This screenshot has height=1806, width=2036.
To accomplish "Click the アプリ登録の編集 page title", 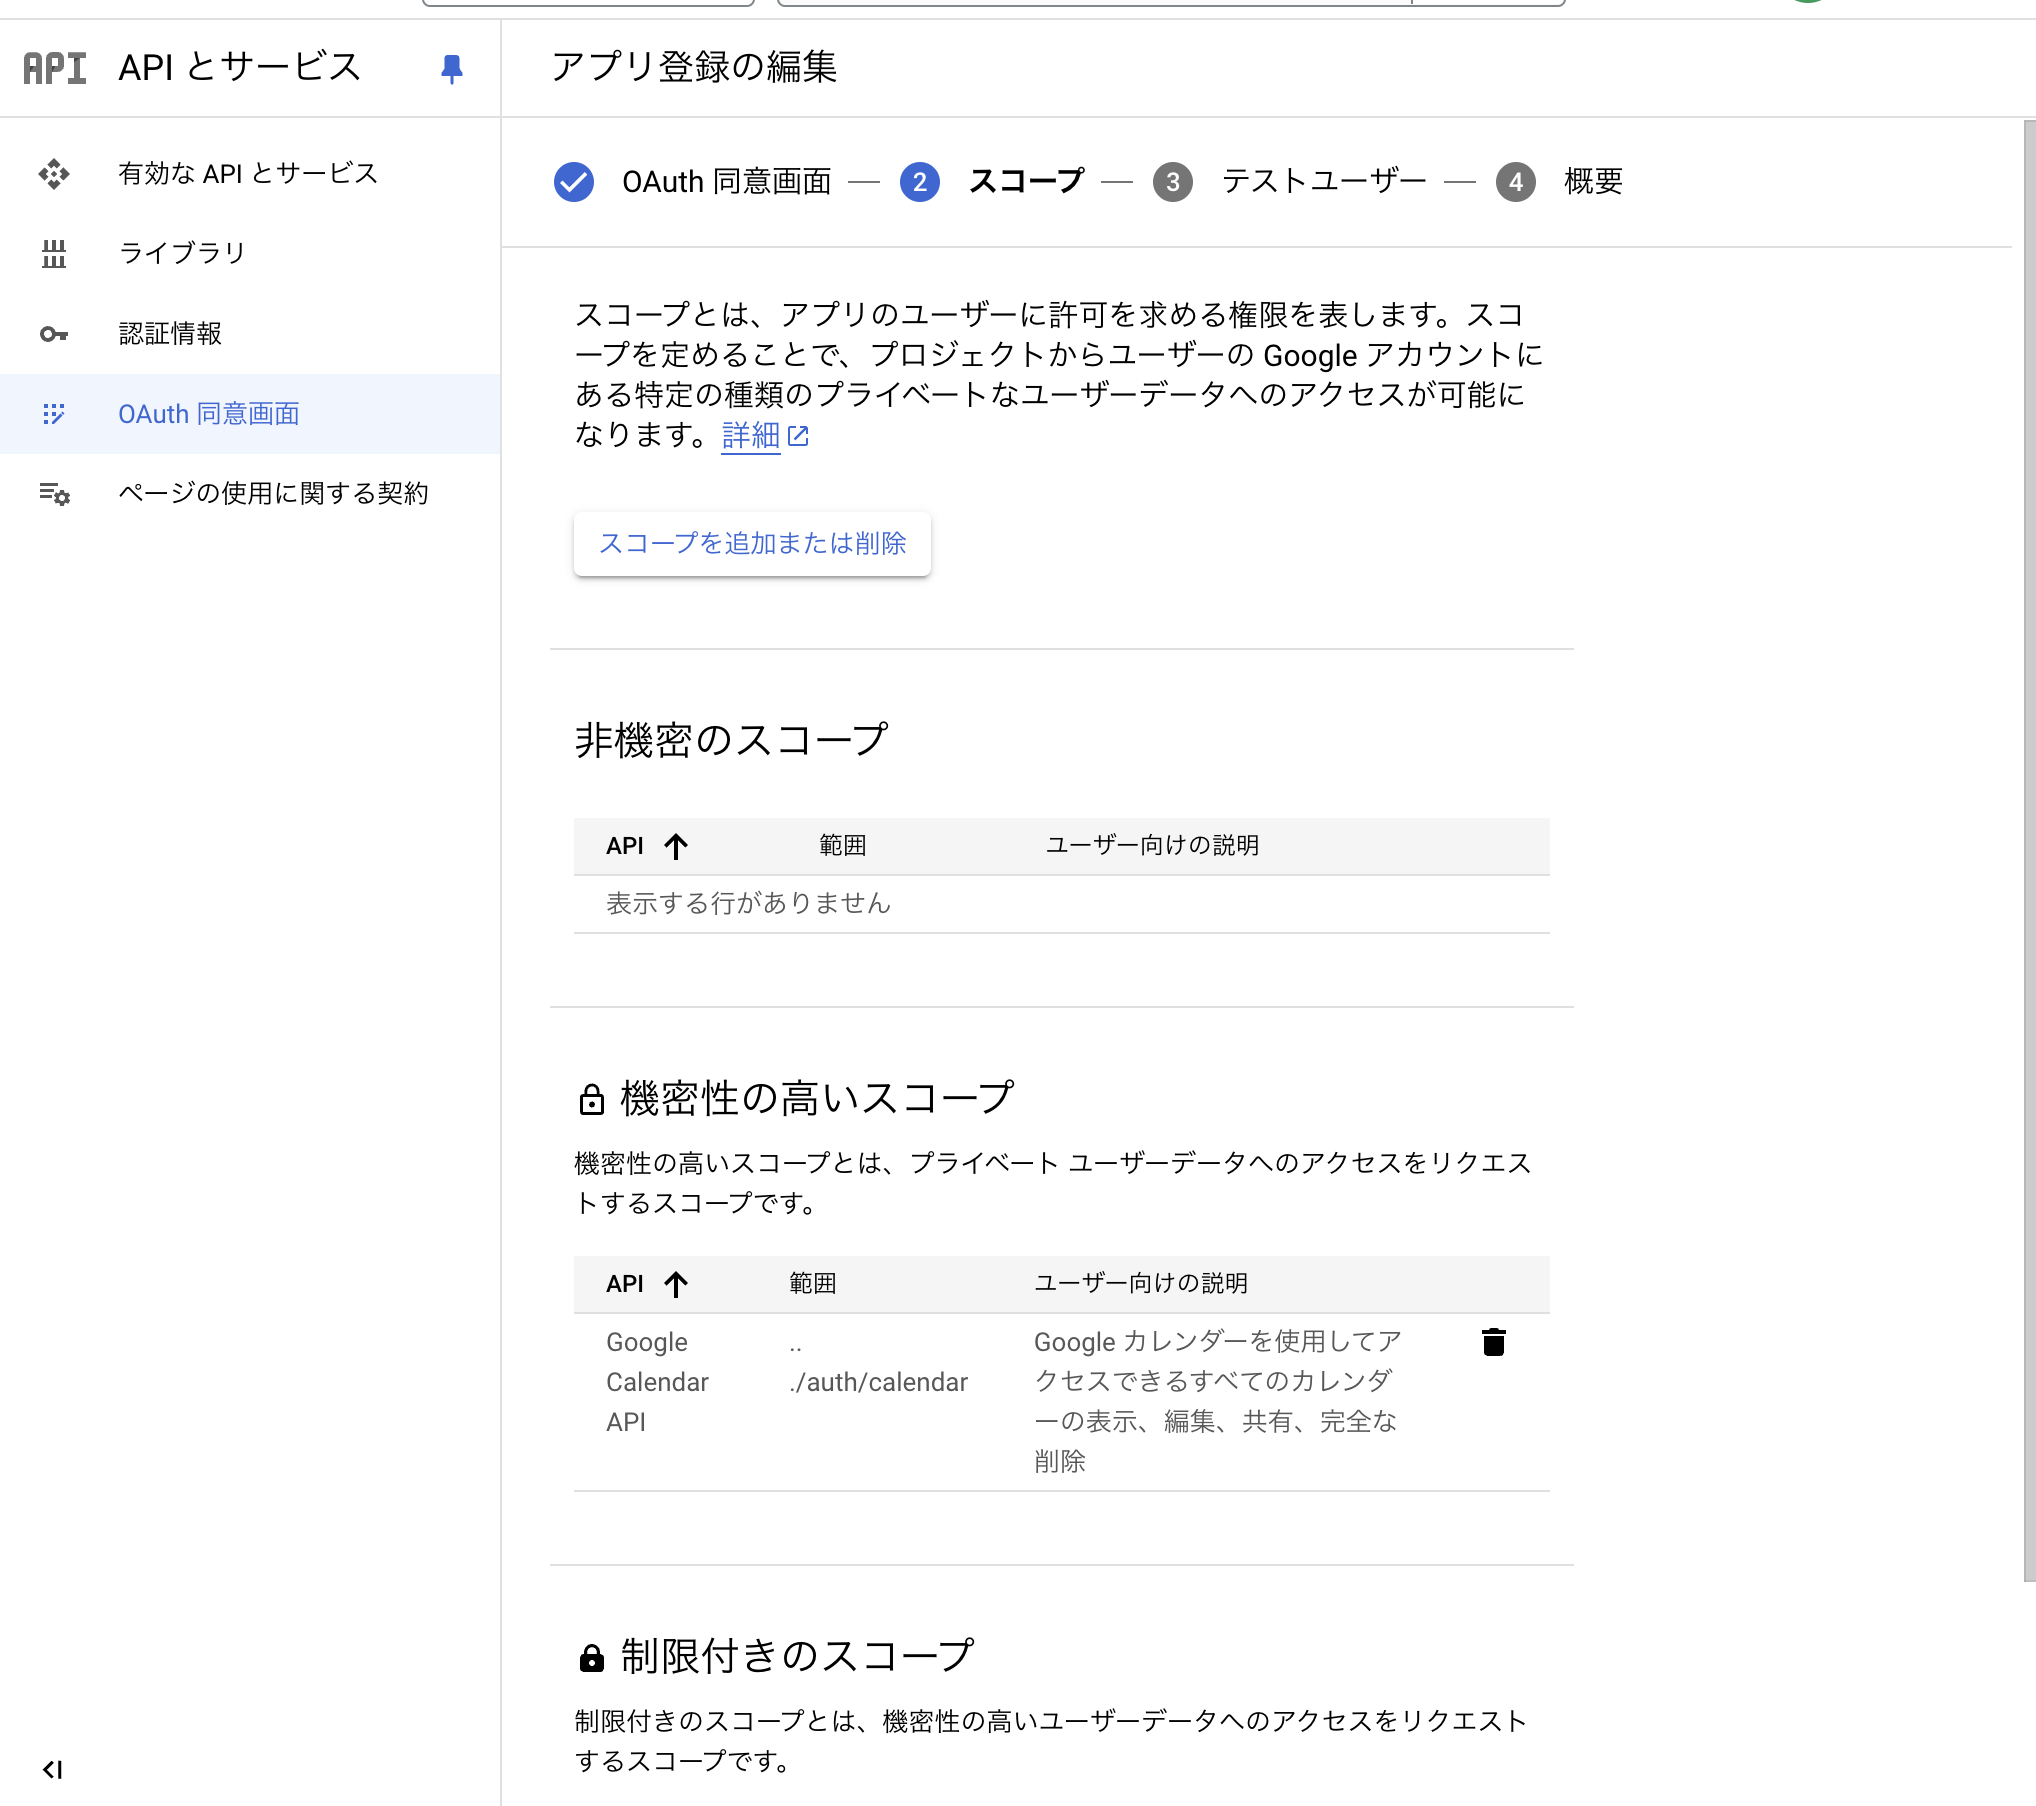I will [695, 67].
